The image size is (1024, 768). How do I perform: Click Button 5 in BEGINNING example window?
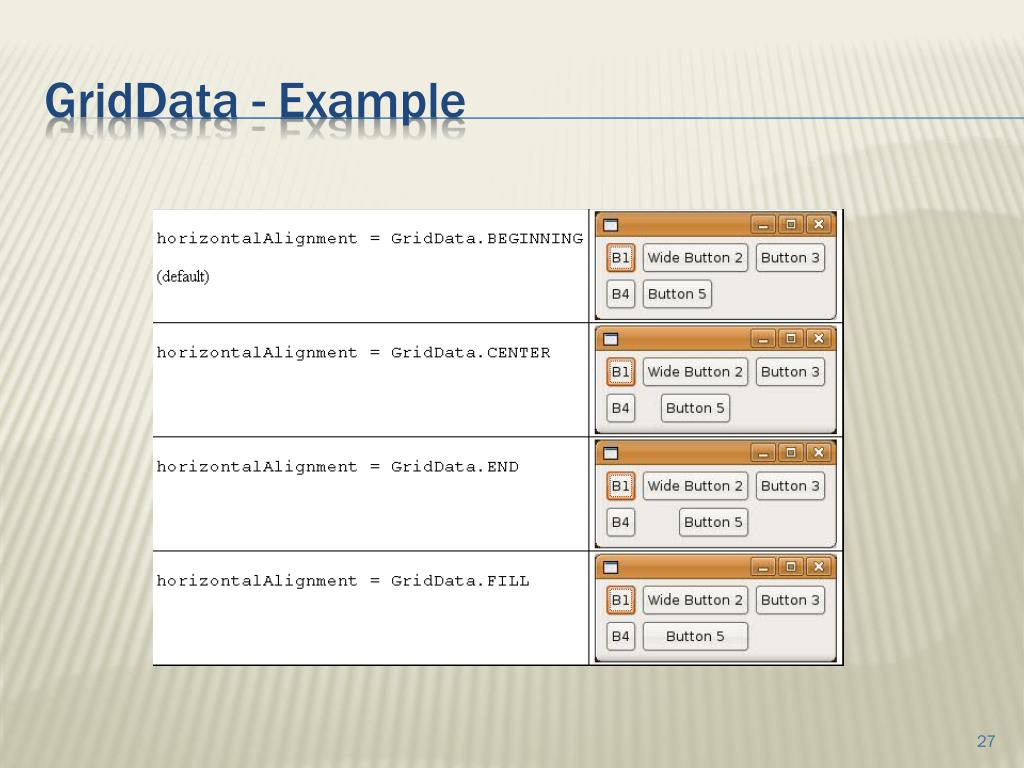coord(677,294)
